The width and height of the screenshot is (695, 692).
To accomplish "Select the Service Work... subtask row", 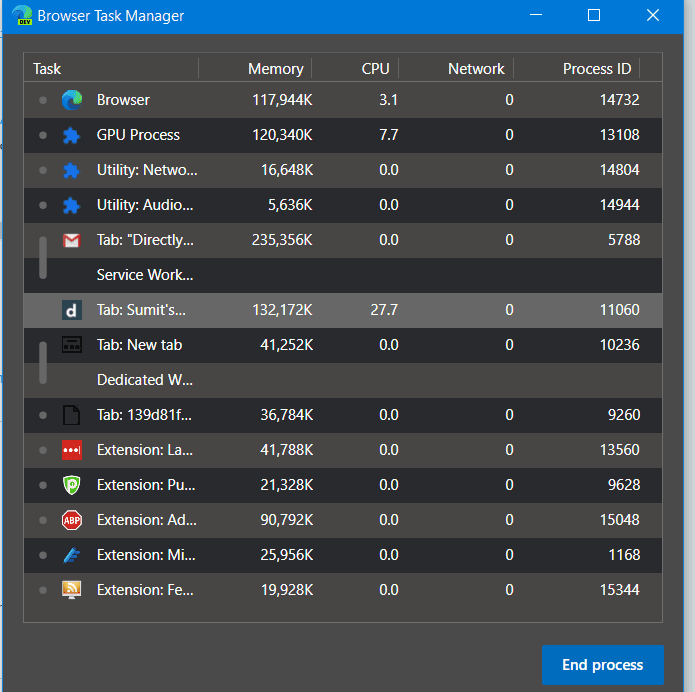I will click(x=343, y=275).
